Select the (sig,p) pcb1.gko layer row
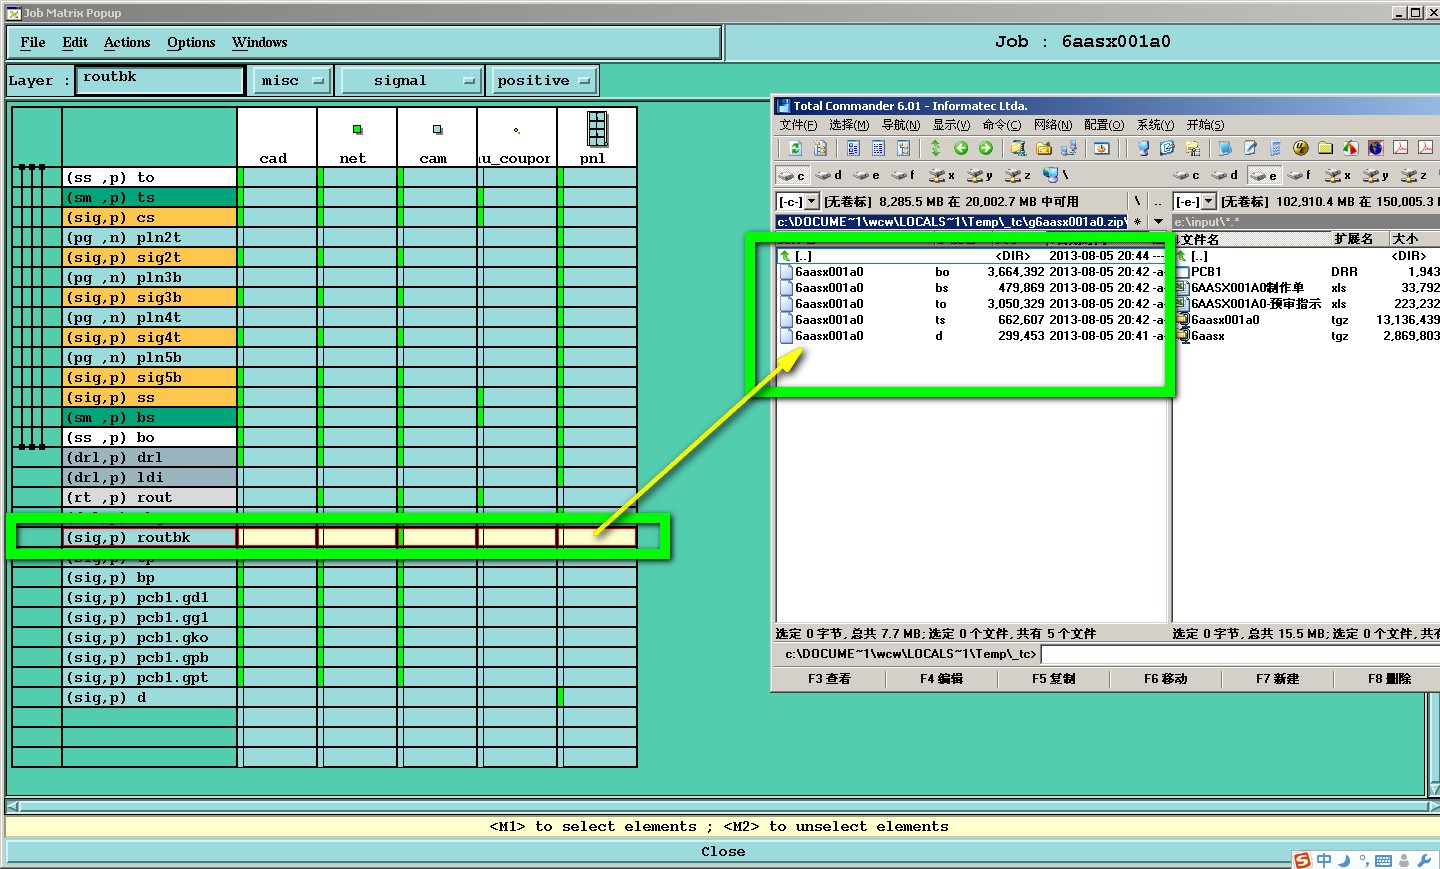Viewport: 1440px width, 869px height. (149, 638)
